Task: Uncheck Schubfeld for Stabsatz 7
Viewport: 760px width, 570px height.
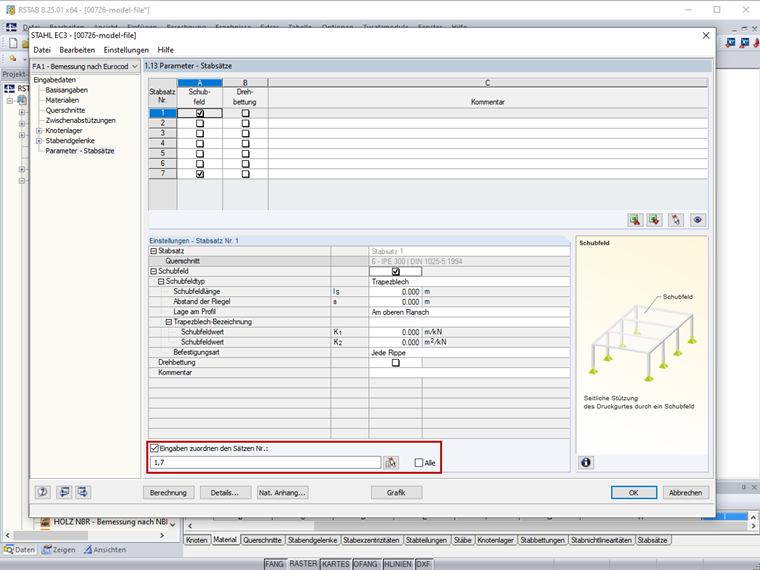Action: pos(200,174)
